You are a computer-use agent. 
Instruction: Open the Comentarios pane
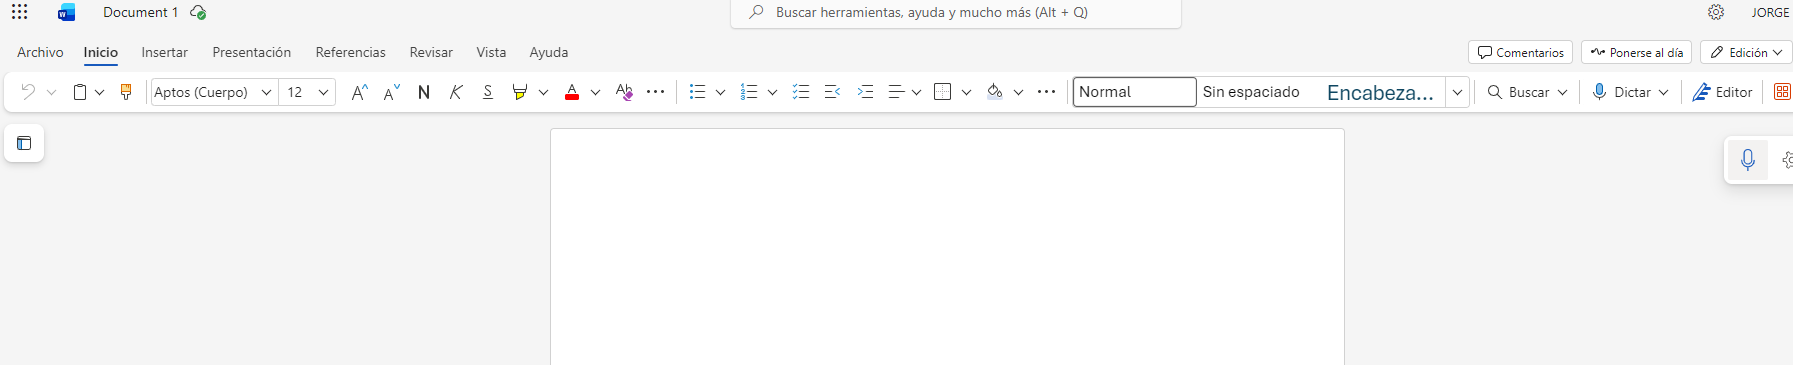pos(1520,52)
